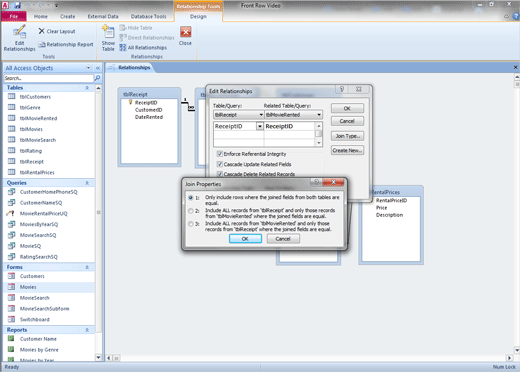Open the tblReceipt Table/Query dropdown

pos(261,115)
